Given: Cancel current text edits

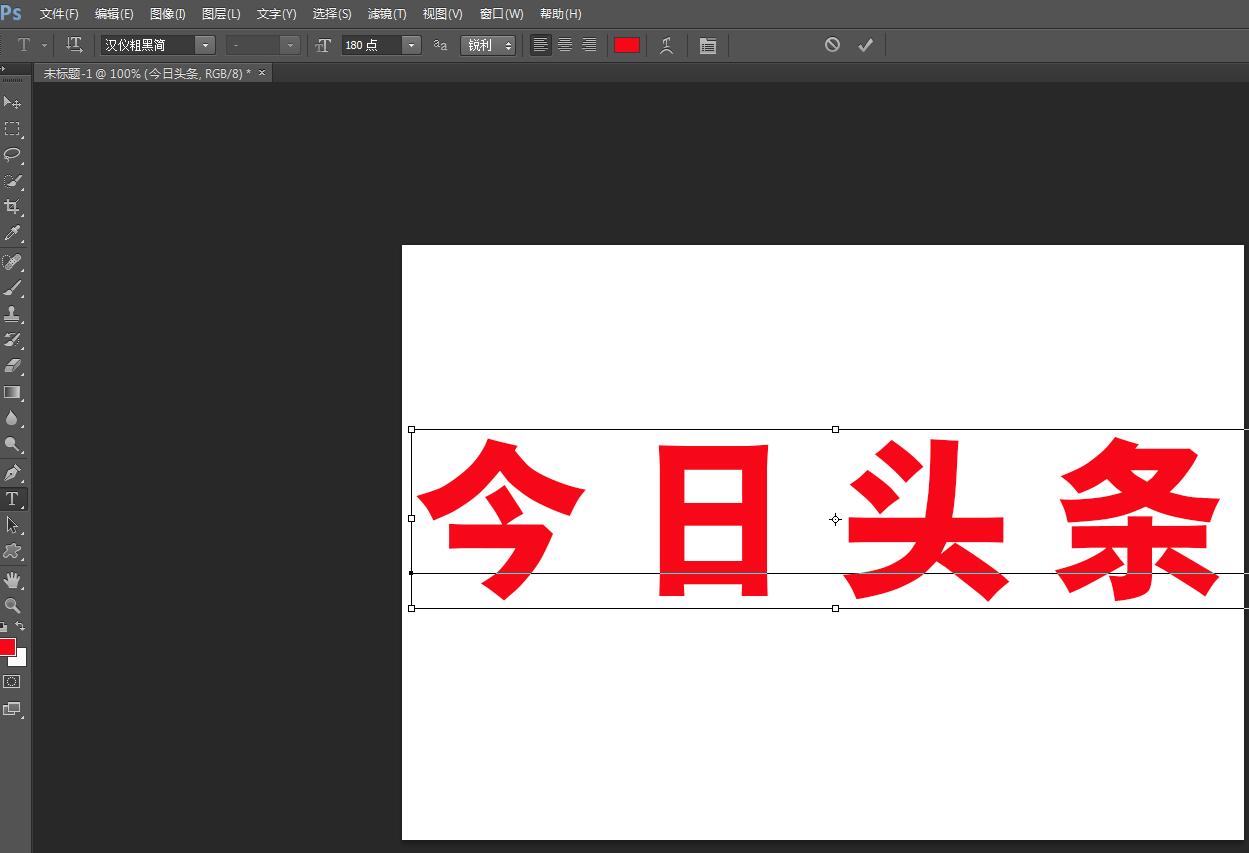Looking at the screenshot, I should [832, 45].
